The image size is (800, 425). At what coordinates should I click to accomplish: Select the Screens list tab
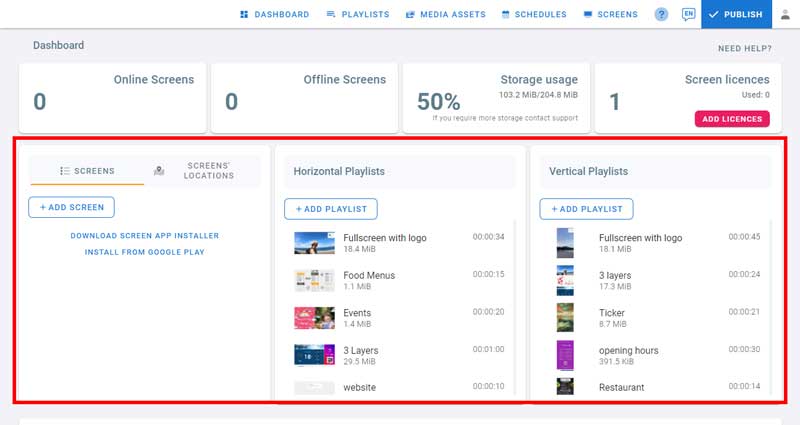[87, 171]
